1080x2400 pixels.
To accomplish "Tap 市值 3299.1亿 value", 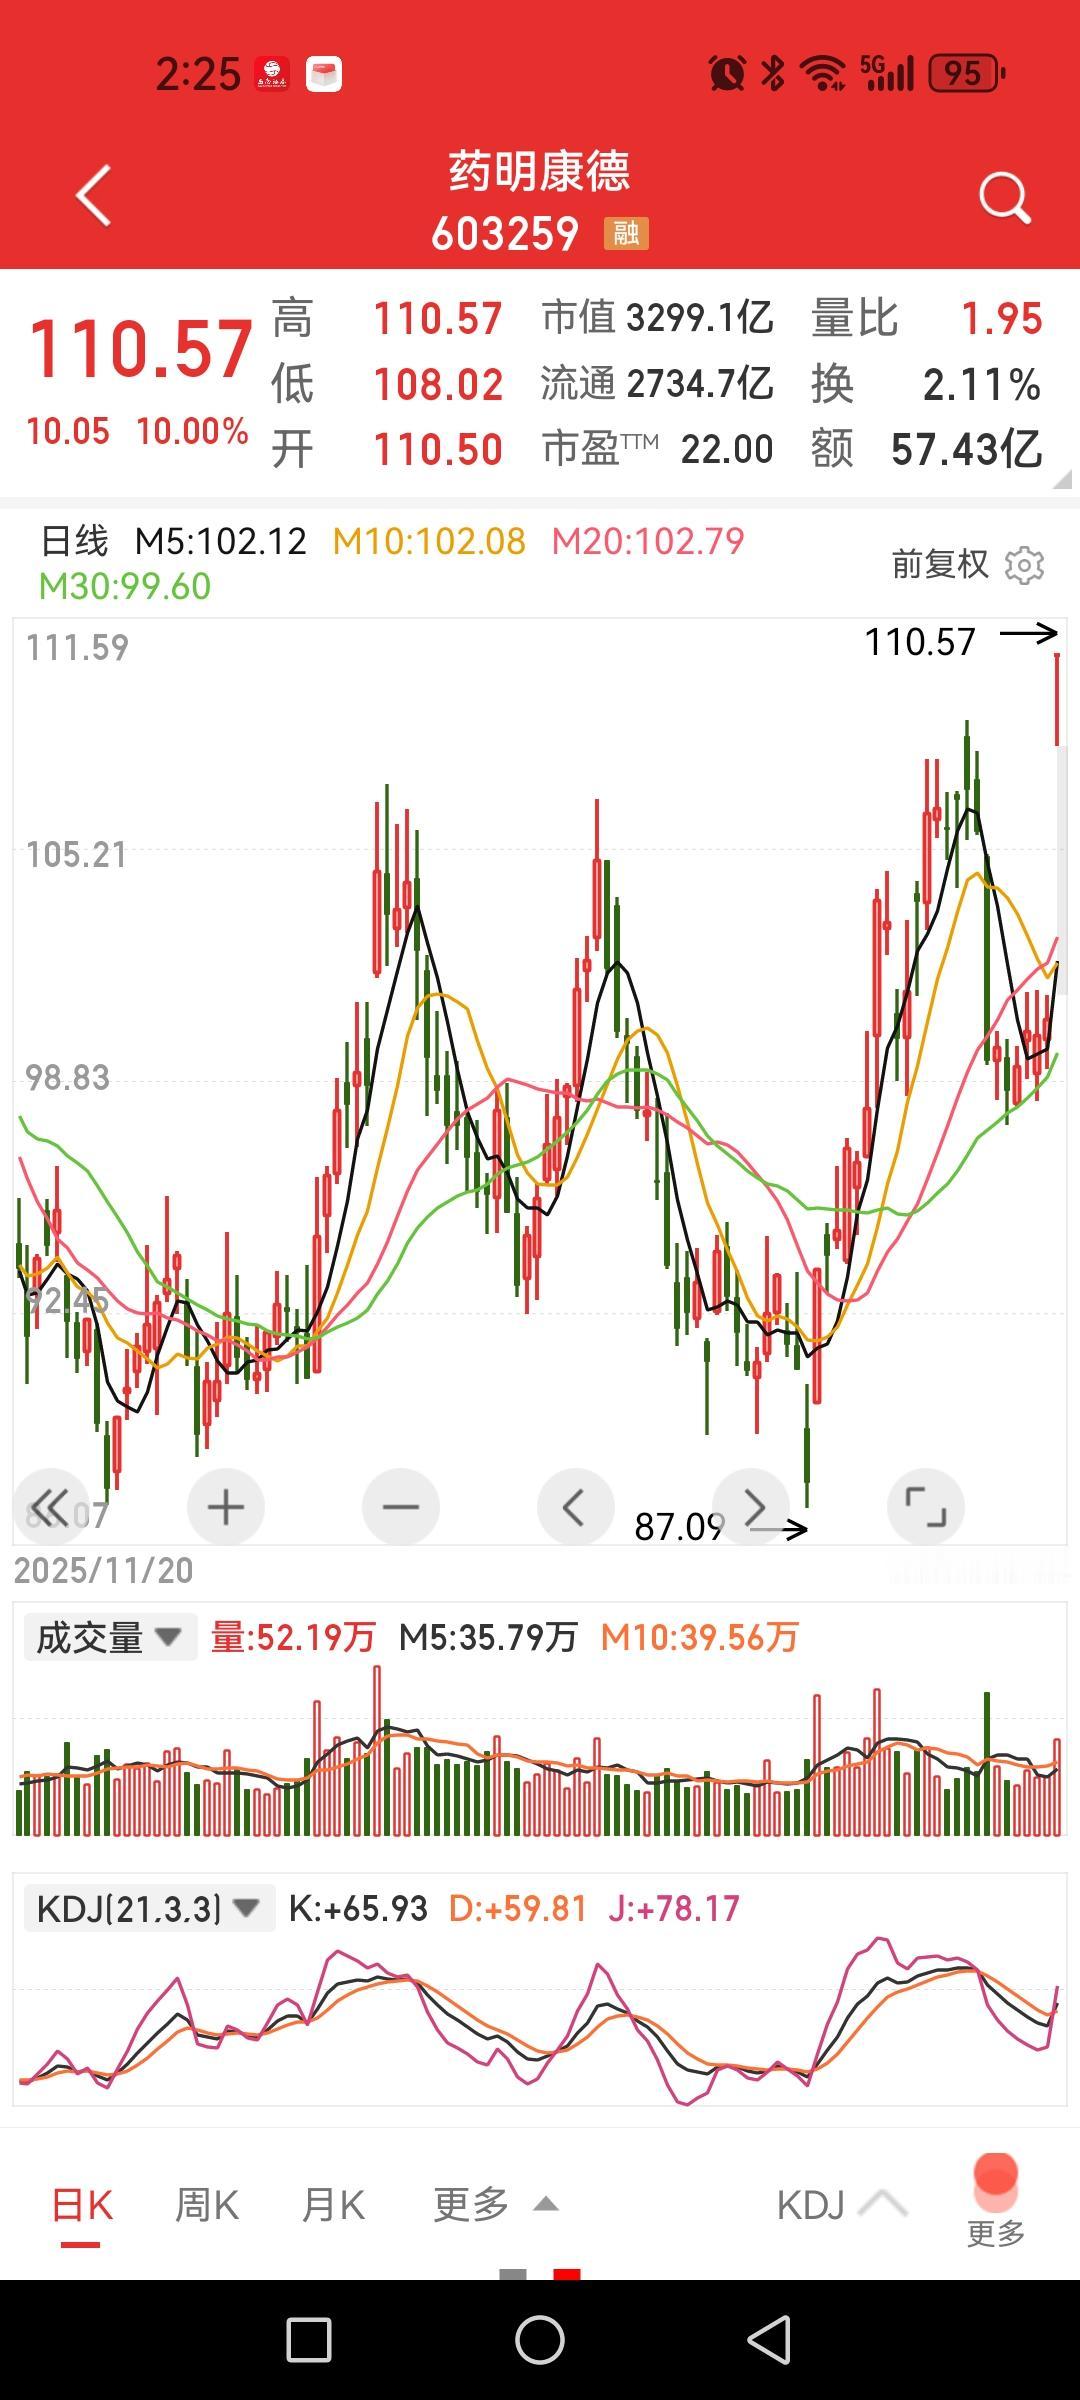I will click(x=700, y=318).
